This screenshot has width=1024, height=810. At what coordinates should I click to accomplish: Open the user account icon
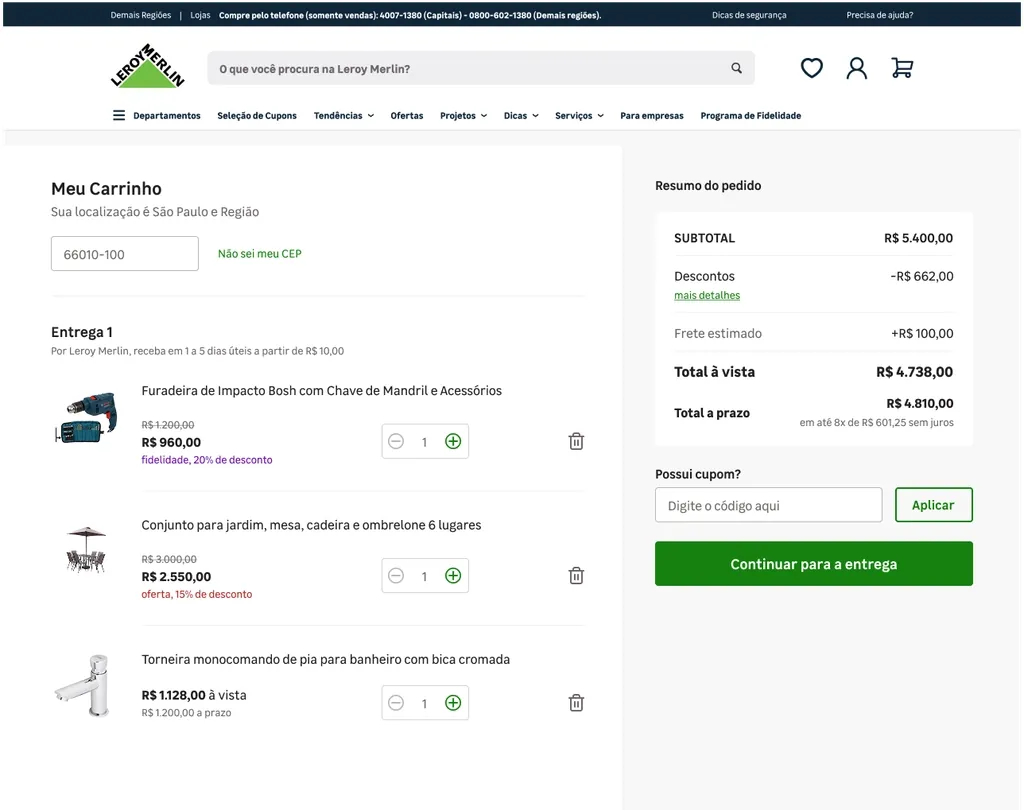pyautogui.click(x=857, y=68)
